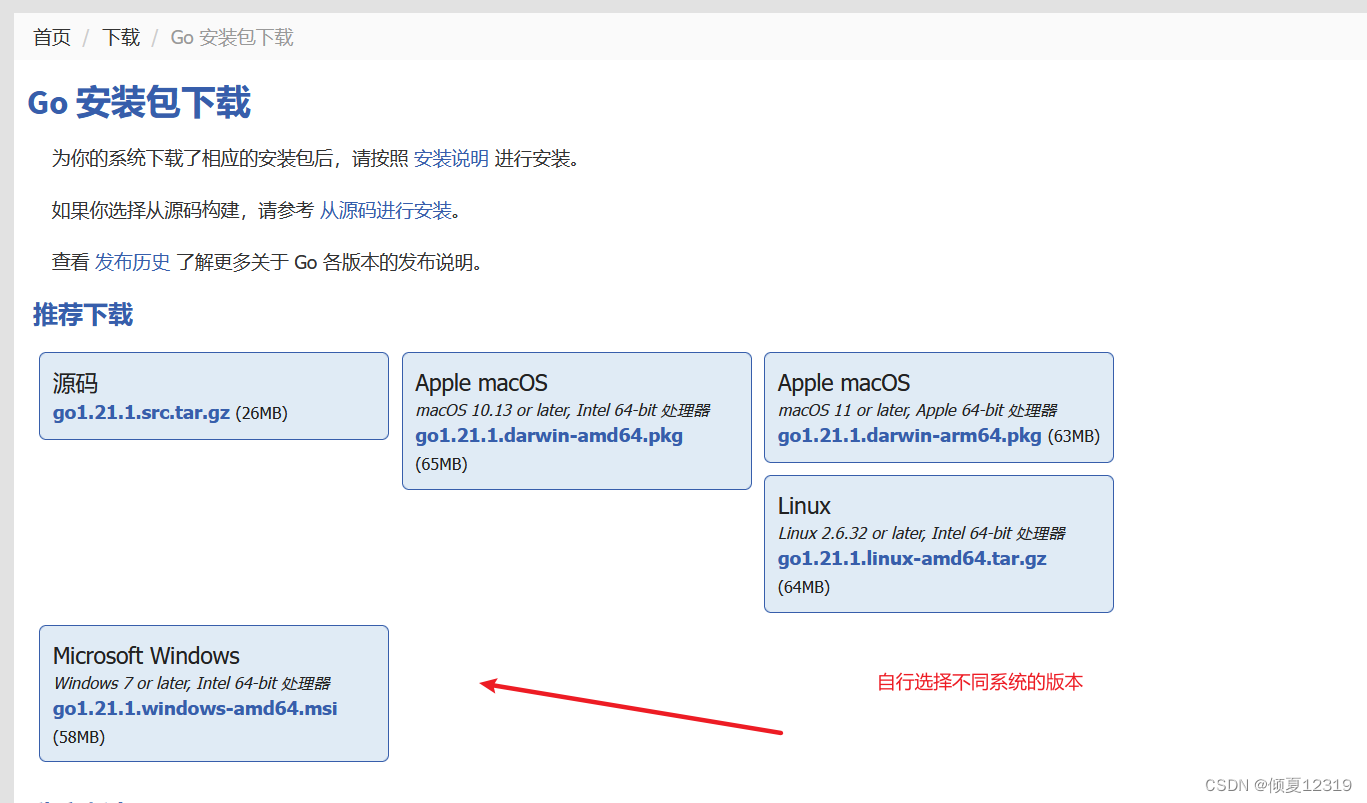Go to 首页 breadcrumb link
This screenshot has width=1367, height=803.
pyautogui.click(x=52, y=38)
